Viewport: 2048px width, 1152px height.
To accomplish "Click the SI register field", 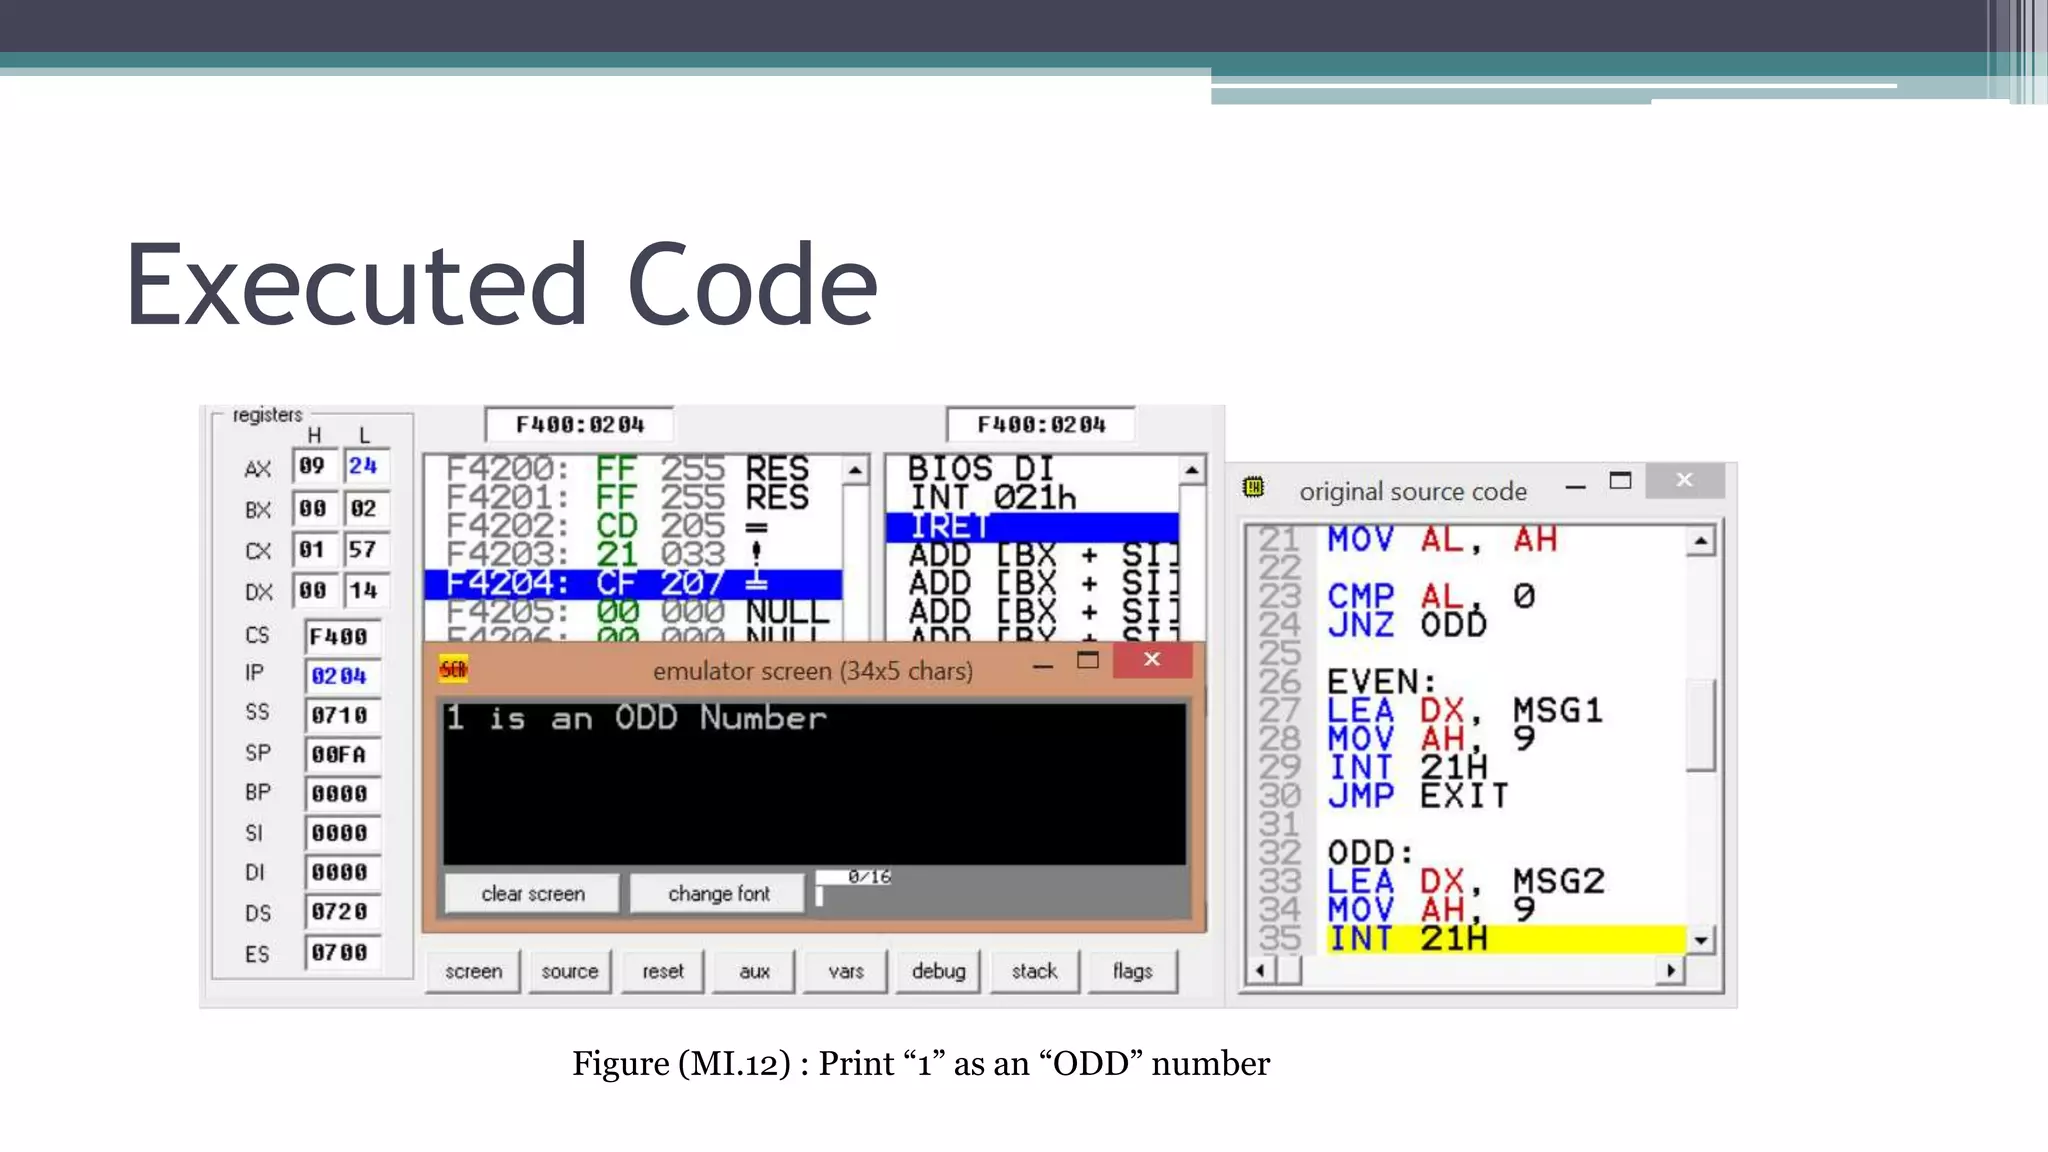I will pos(342,833).
